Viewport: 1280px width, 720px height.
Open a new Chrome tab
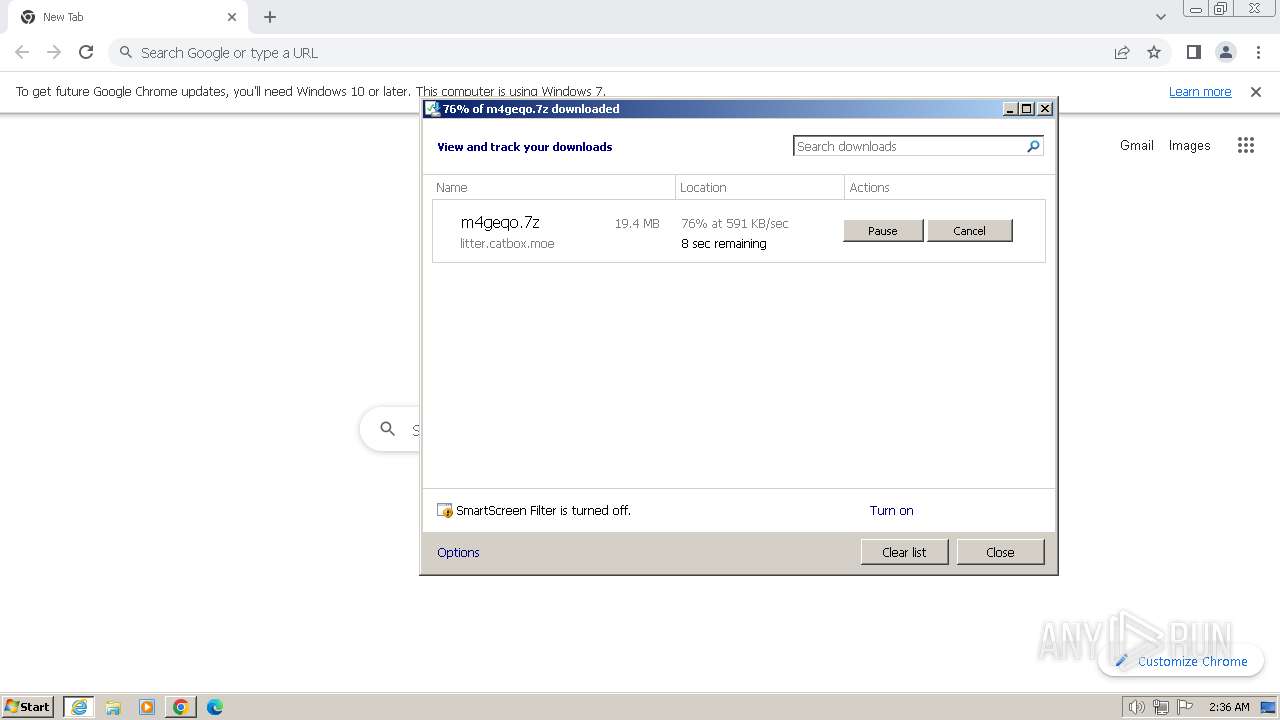[x=270, y=17]
